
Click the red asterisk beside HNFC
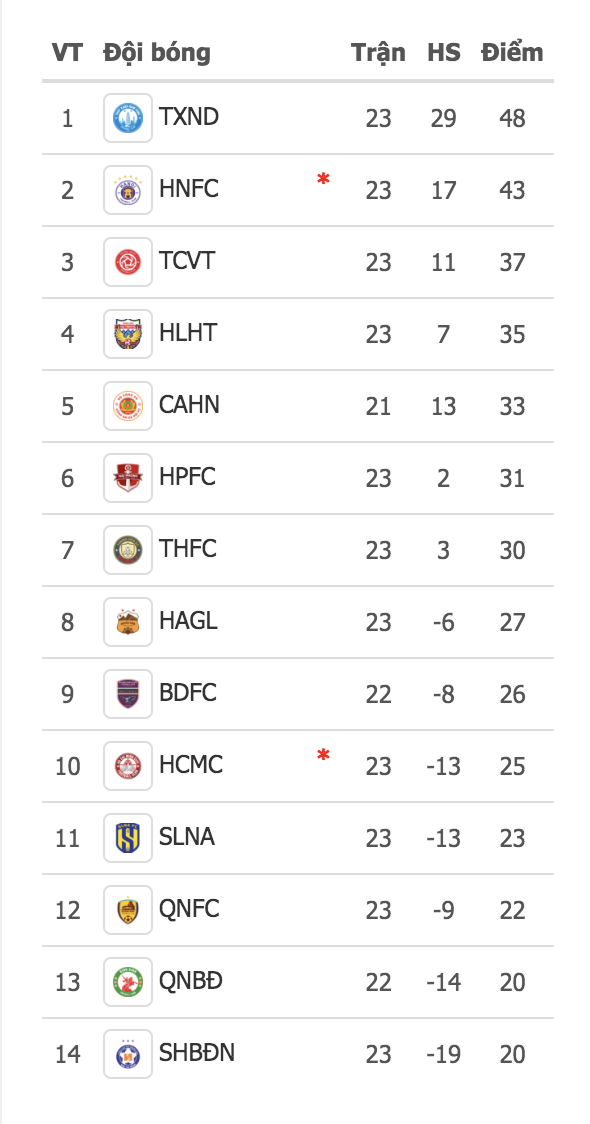pyautogui.click(x=323, y=179)
